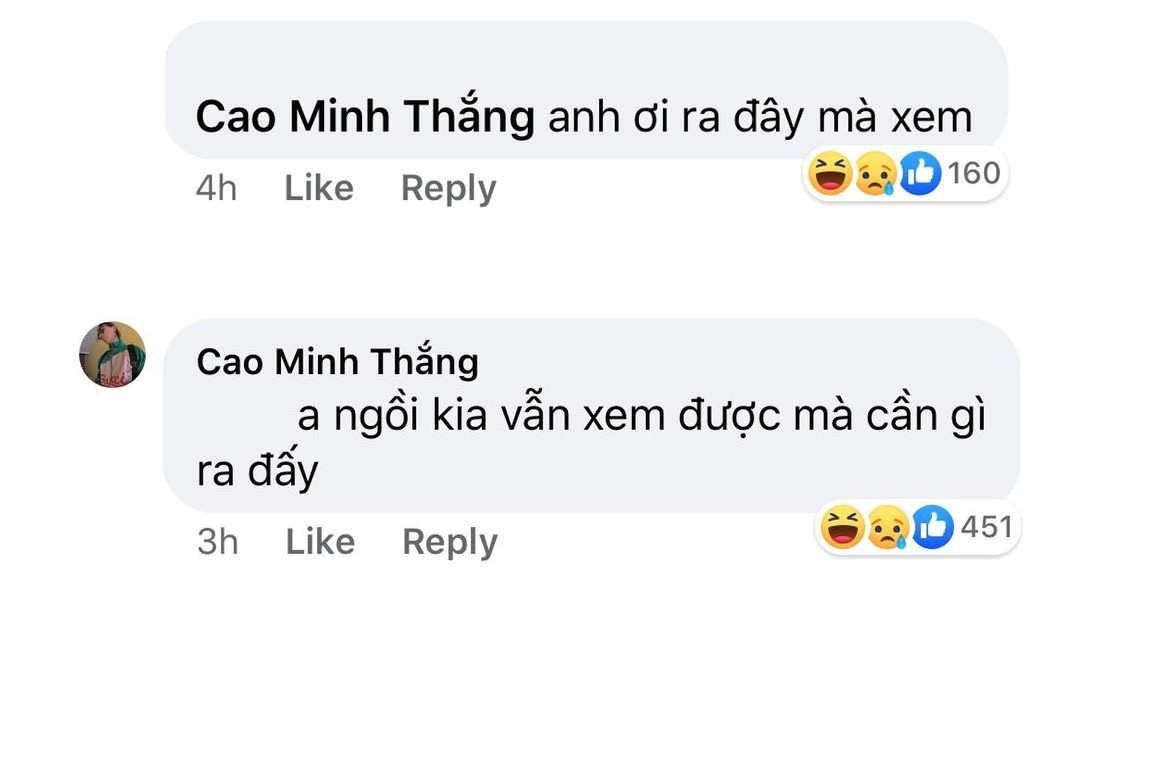Viewport: 1150px width, 771px height.
Task: Like the comment posted 3h ago
Action: pyautogui.click(x=321, y=542)
